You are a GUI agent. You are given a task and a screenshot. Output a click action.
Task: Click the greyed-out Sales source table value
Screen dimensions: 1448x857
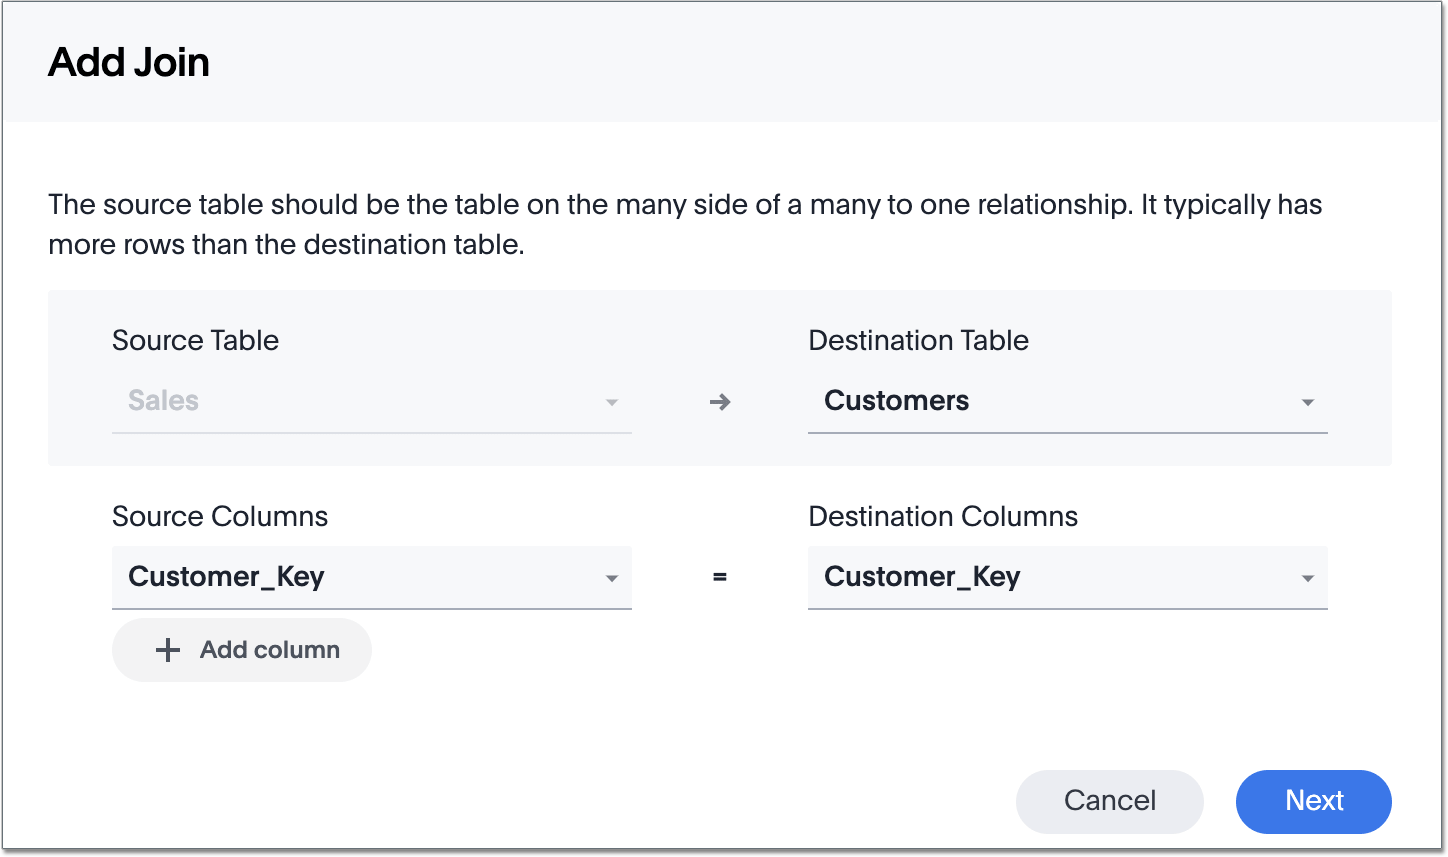click(164, 401)
